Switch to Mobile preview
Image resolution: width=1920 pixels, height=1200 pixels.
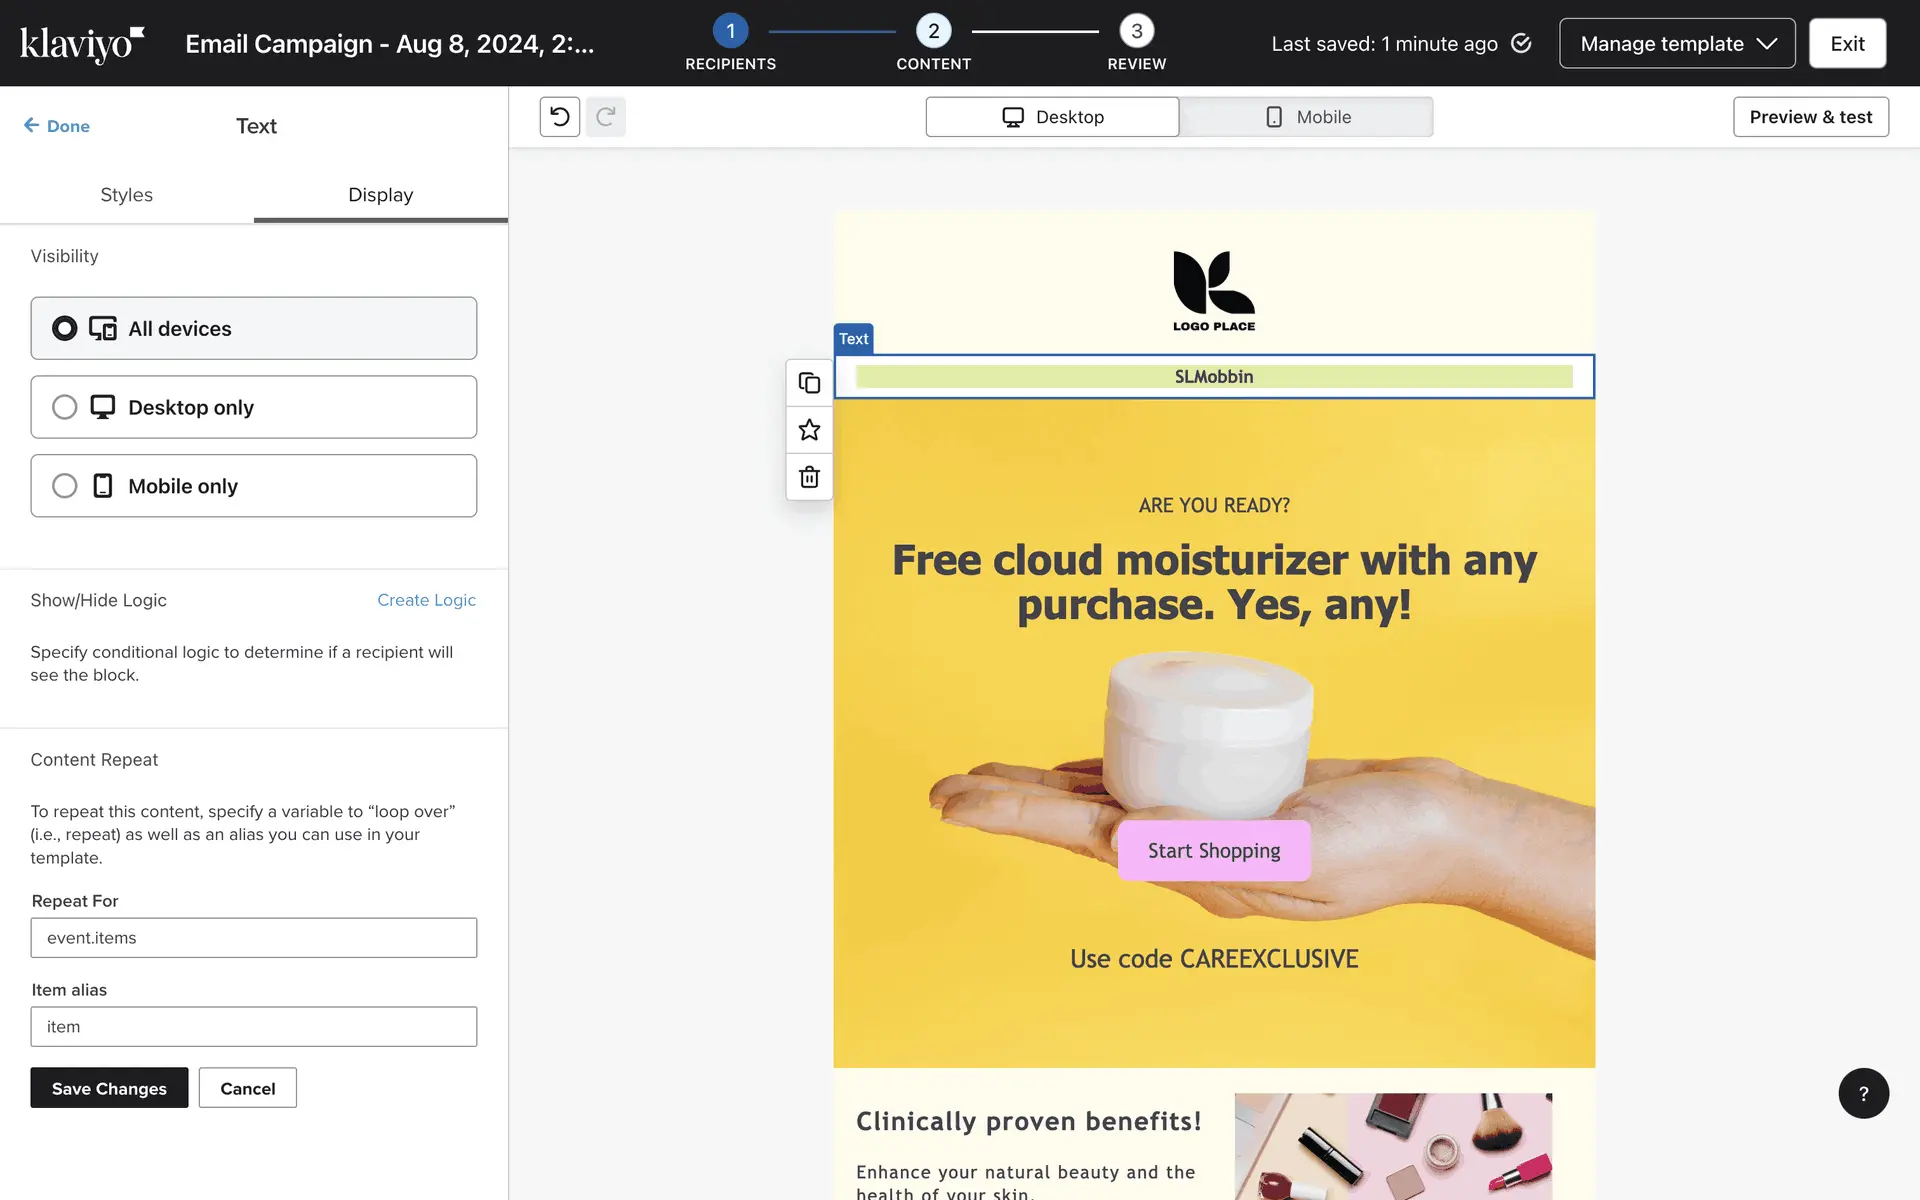(x=1306, y=117)
